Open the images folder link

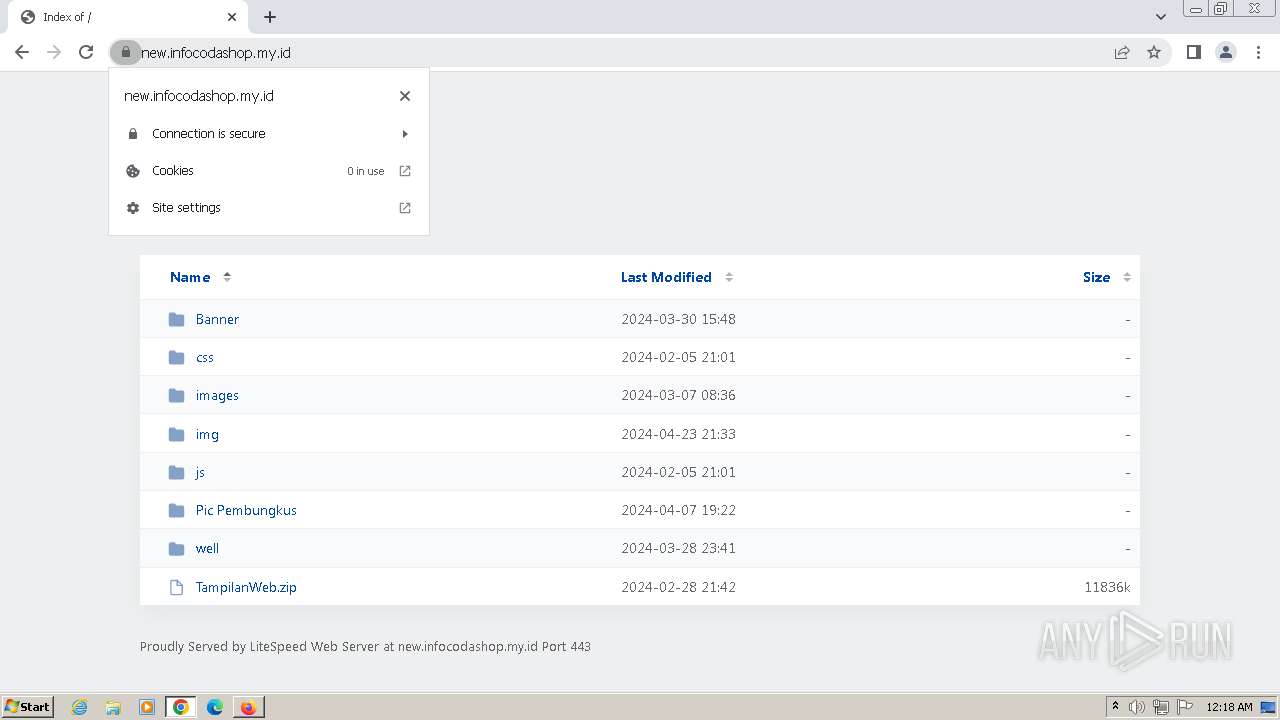point(217,395)
